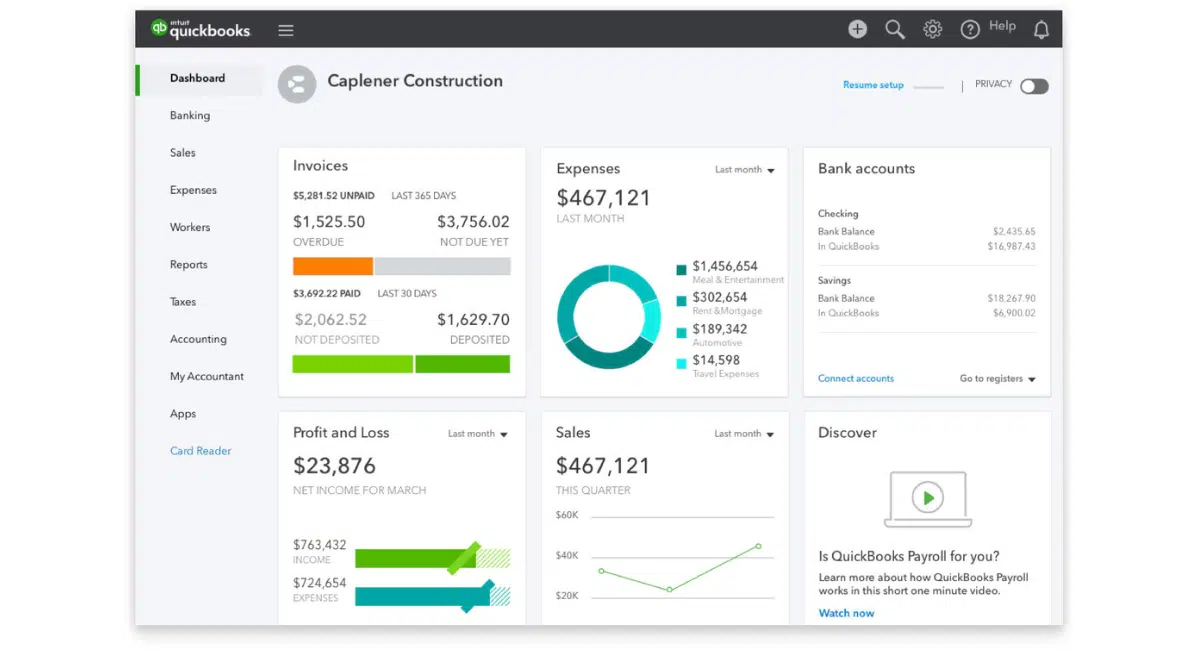Open the notifications bell icon
This screenshot has height=650, width=1200.
[x=1041, y=29]
